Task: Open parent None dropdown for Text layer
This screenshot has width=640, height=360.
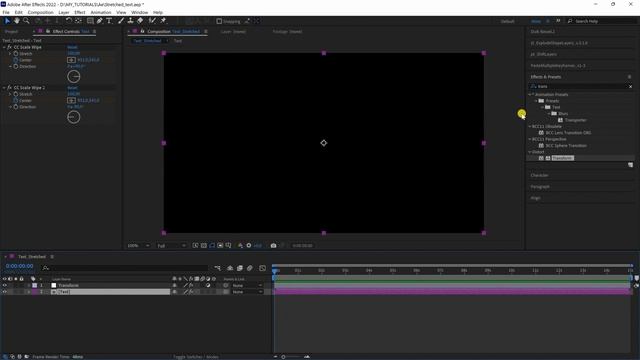Action: click(247, 292)
